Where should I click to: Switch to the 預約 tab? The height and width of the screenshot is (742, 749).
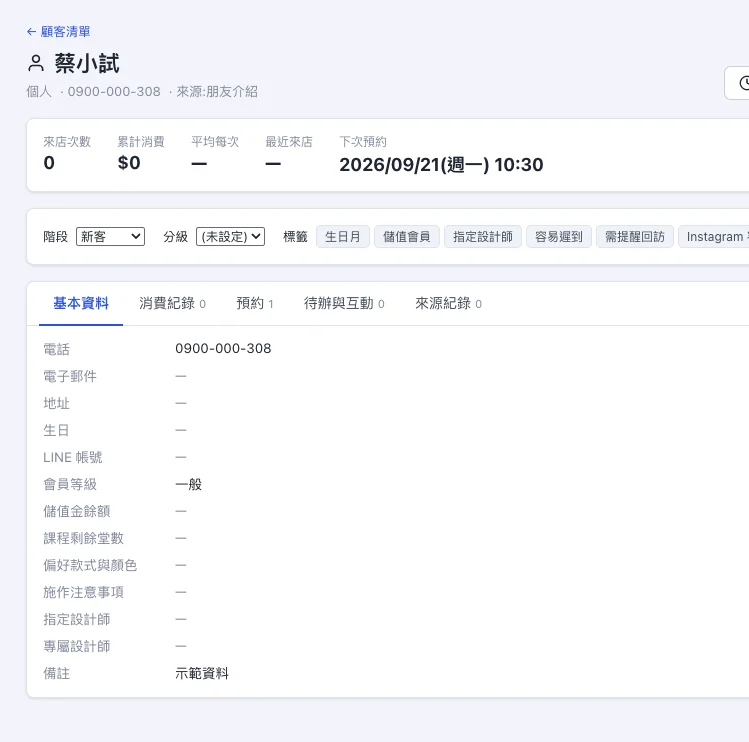click(x=255, y=303)
